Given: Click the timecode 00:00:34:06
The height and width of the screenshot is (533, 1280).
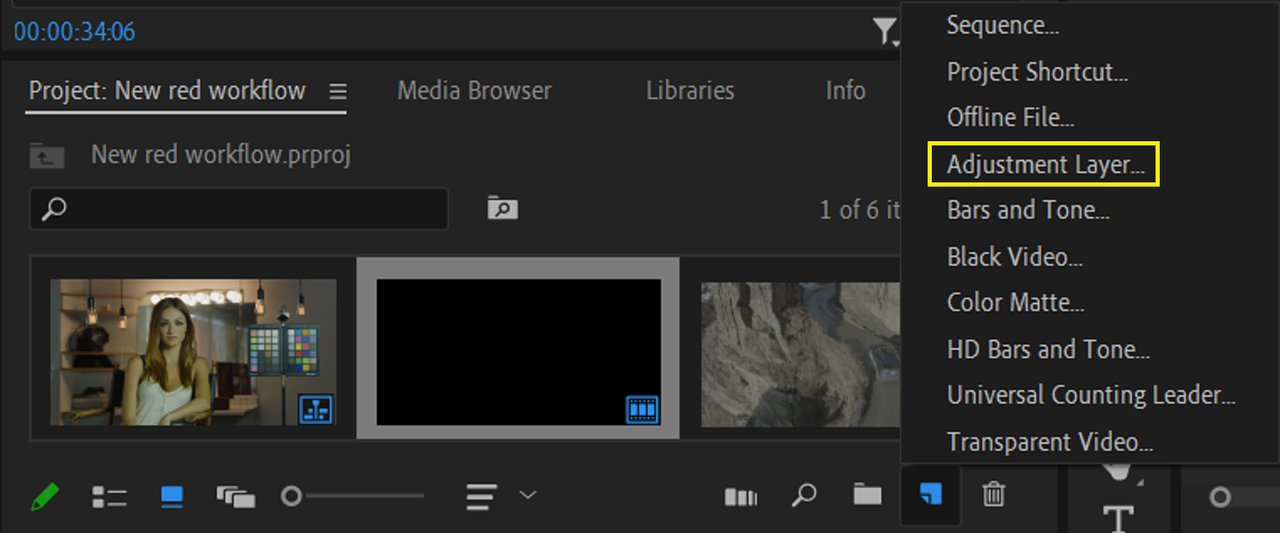Looking at the screenshot, I should (74, 32).
